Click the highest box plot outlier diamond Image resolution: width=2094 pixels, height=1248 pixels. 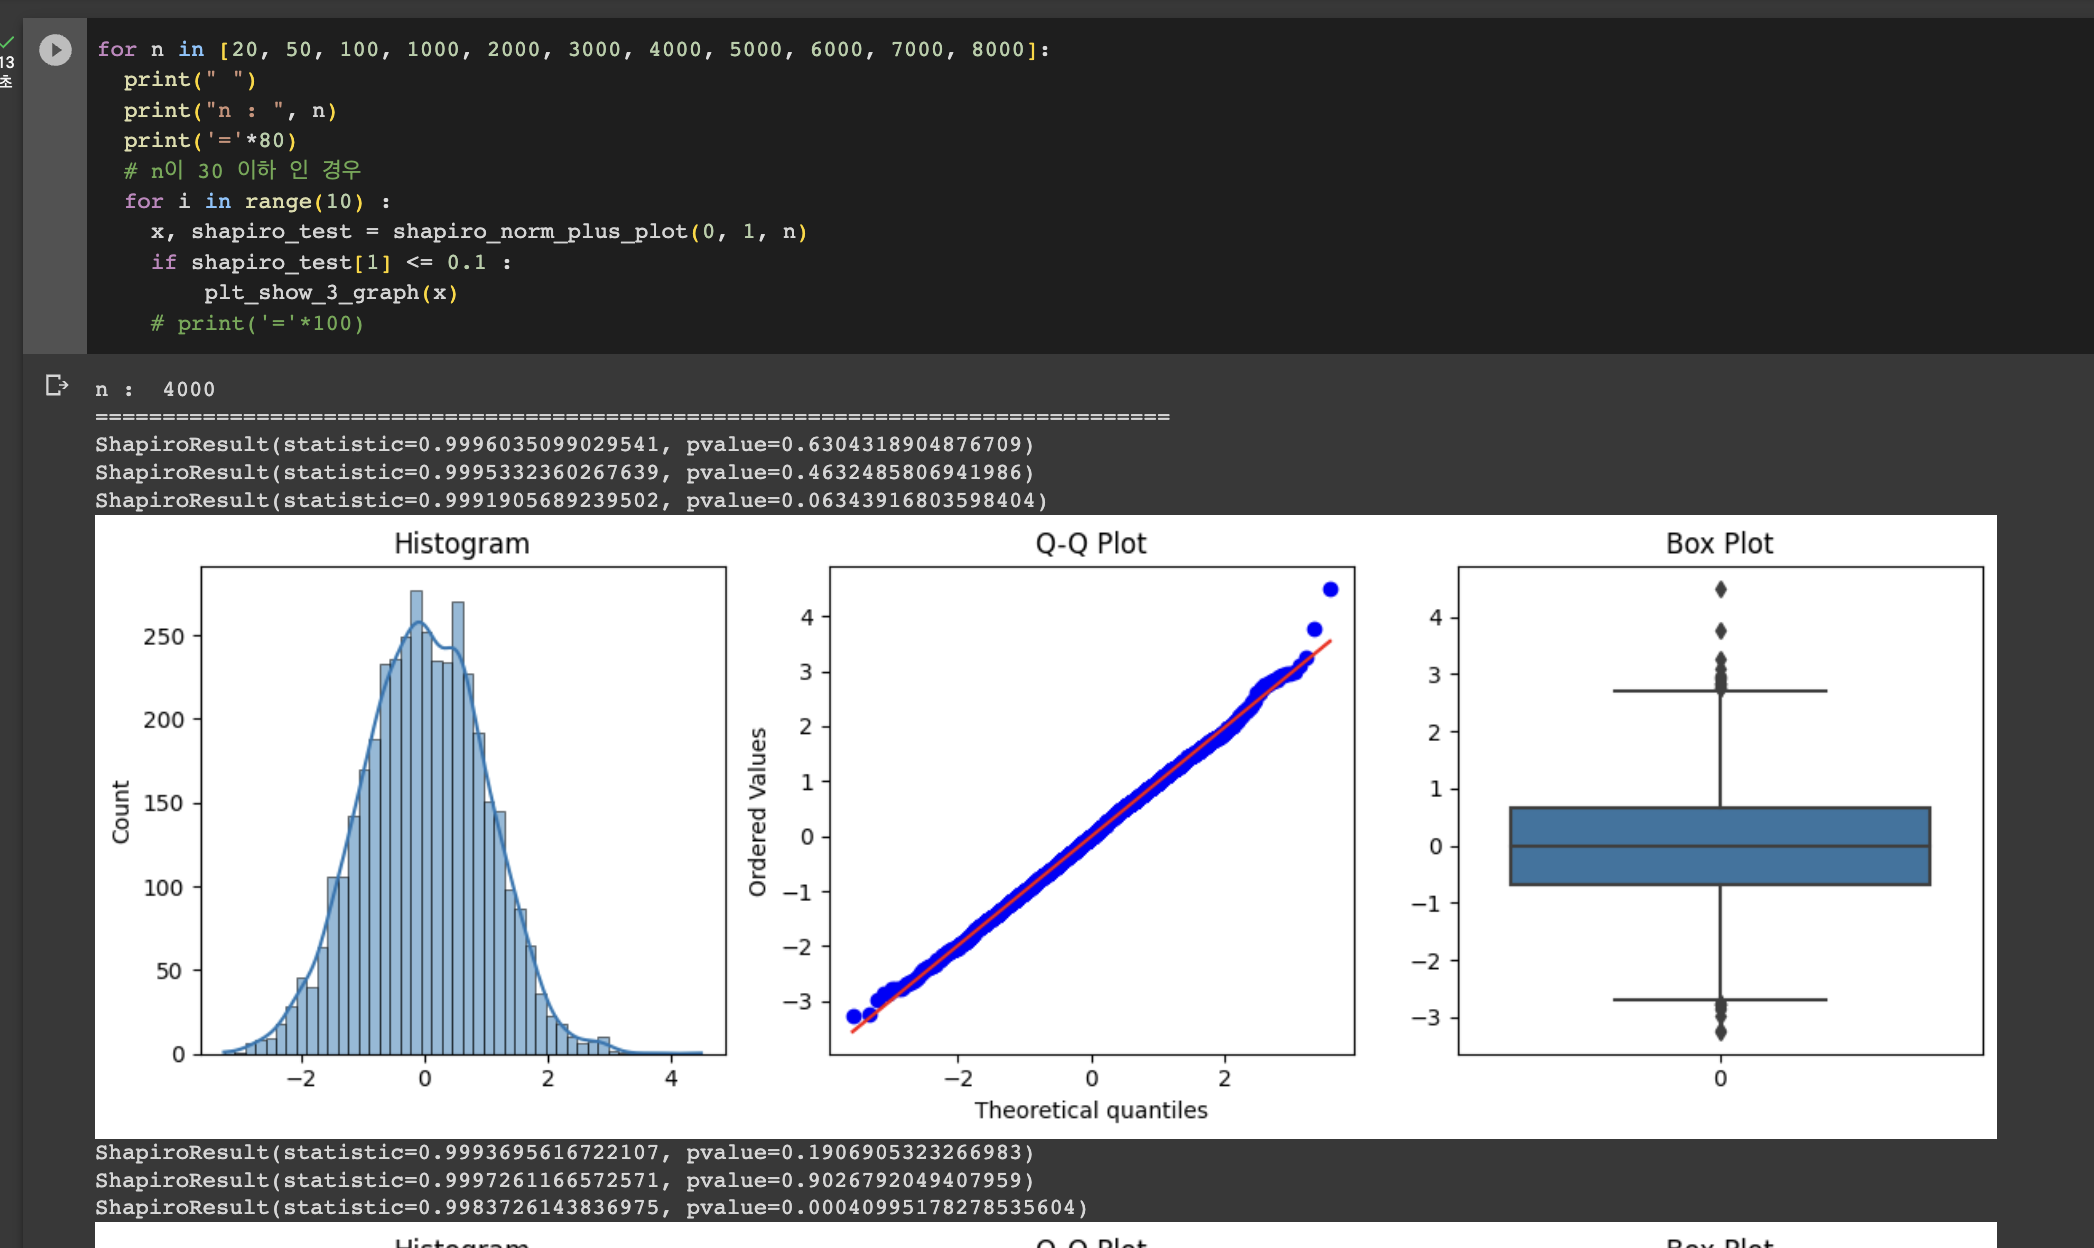pyautogui.click(x=1720, y=589)
